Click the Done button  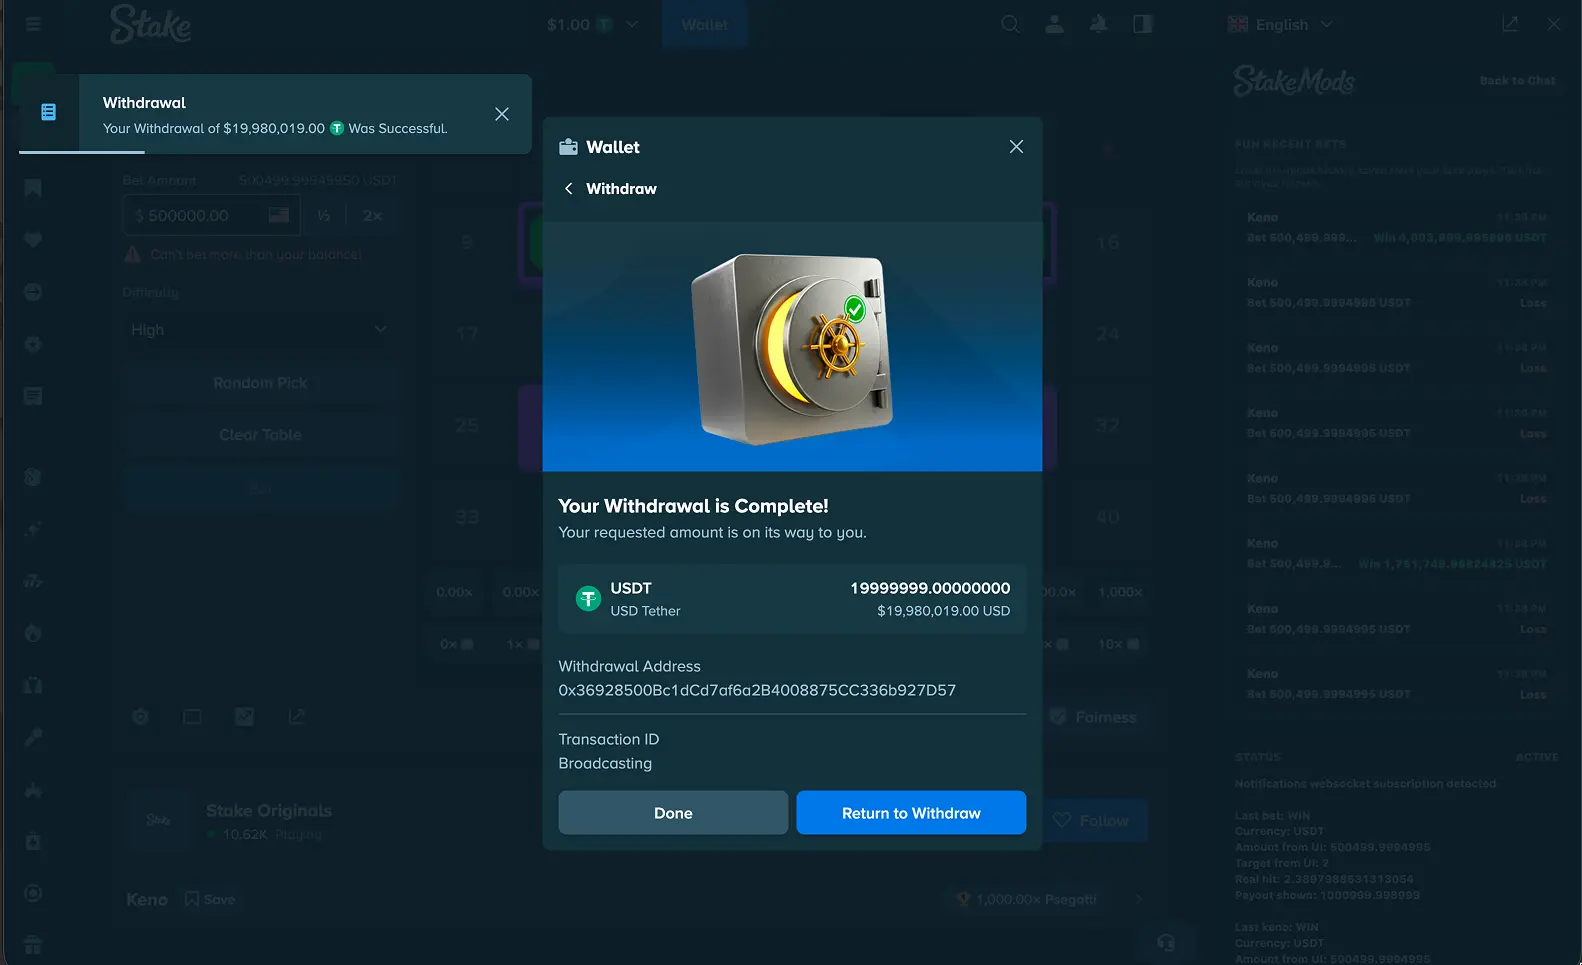coord(673,813)
